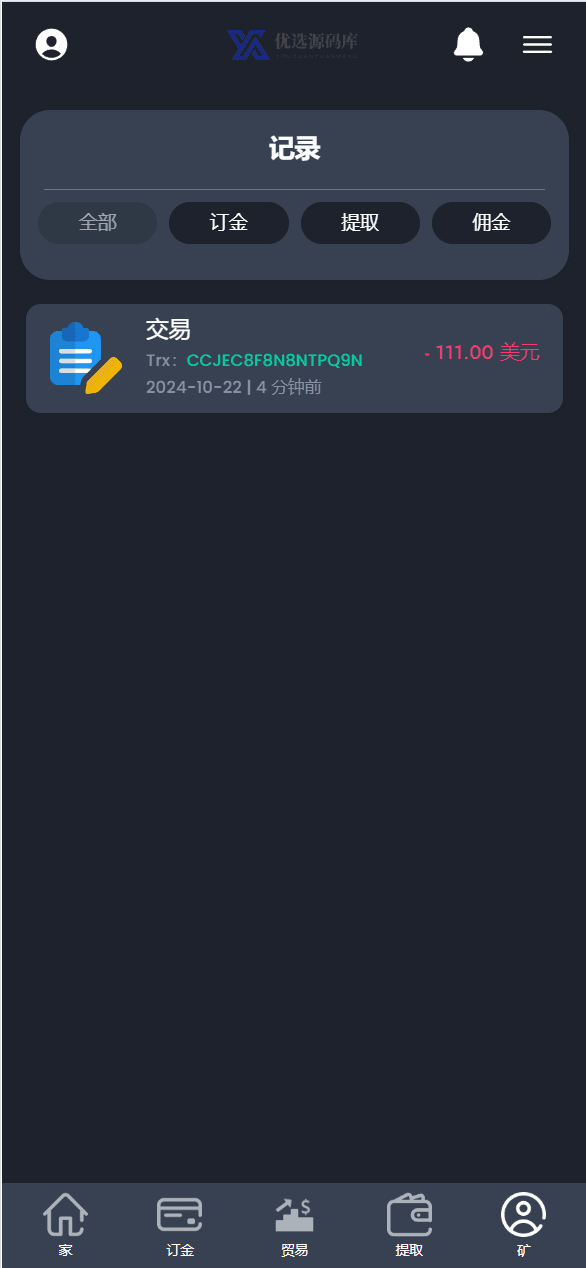Switch to the 提取 filter tab
This screenshot has width=586, height=1268.
[360, 223]
